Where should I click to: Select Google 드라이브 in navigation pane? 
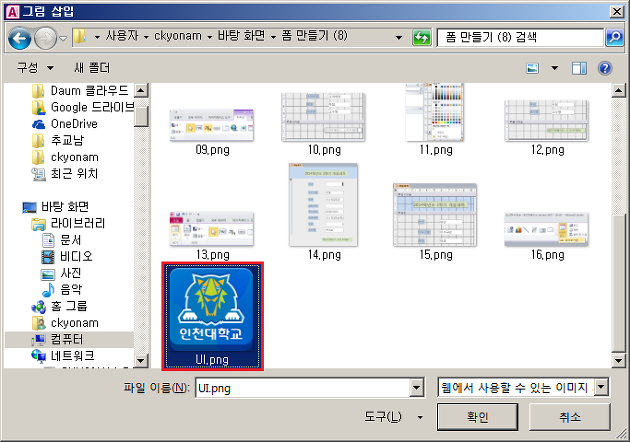click(x=83, y=107)
